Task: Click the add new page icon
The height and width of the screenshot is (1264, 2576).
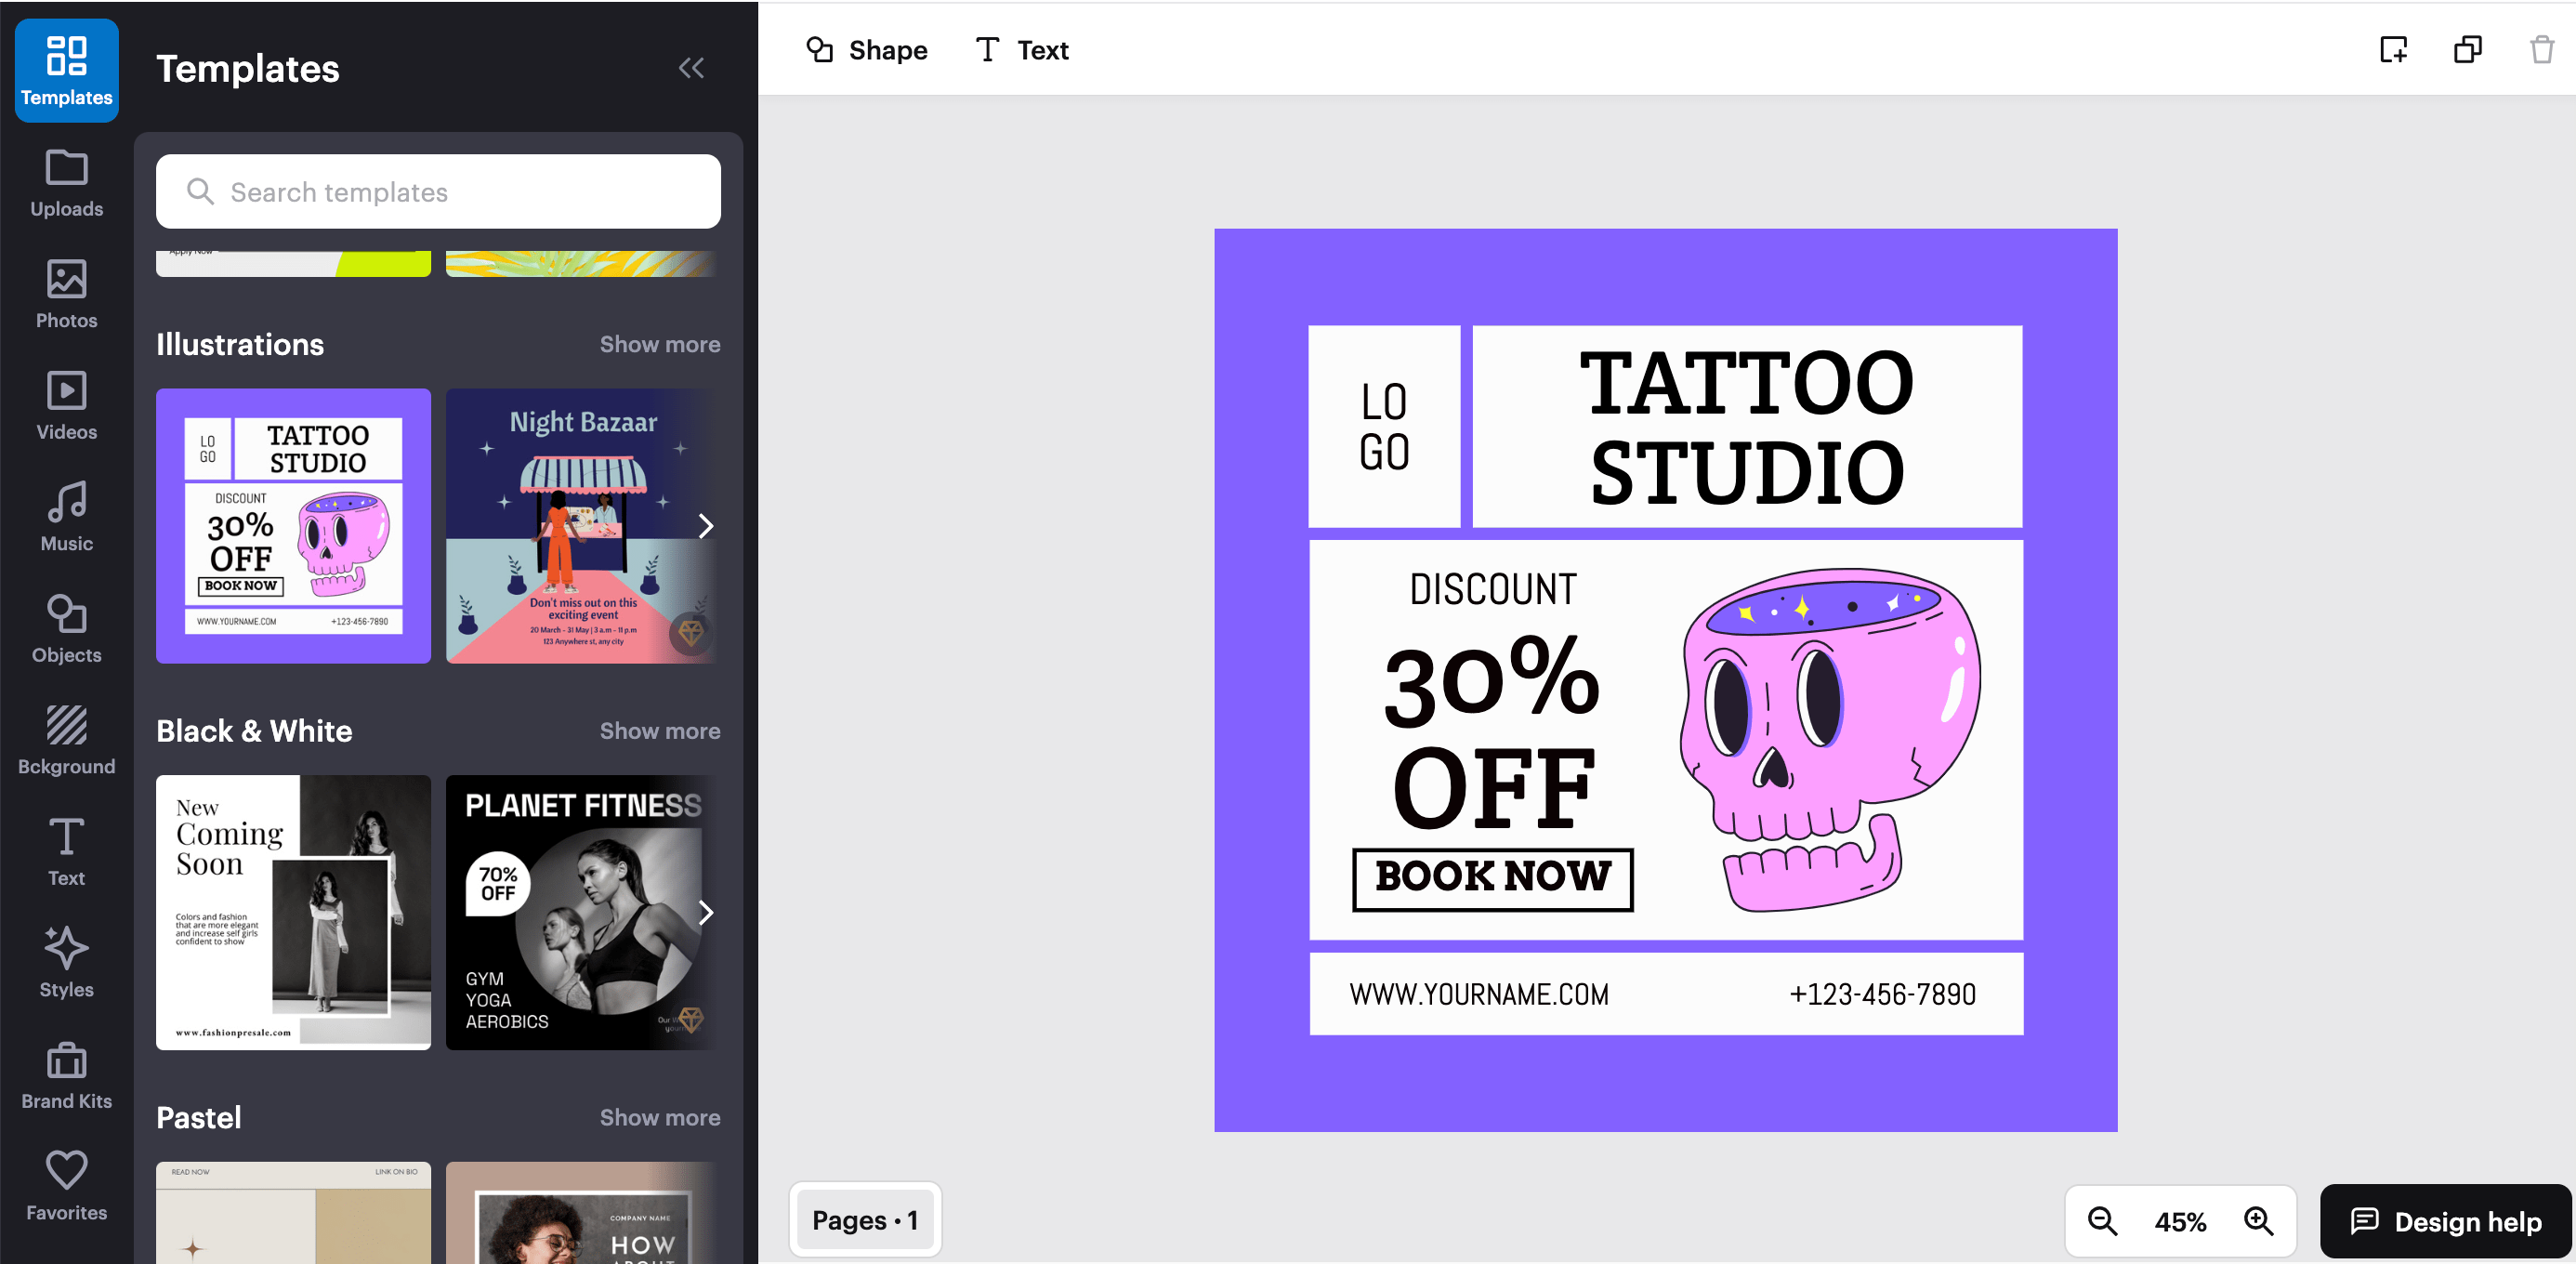Action: click(2394, 49)
